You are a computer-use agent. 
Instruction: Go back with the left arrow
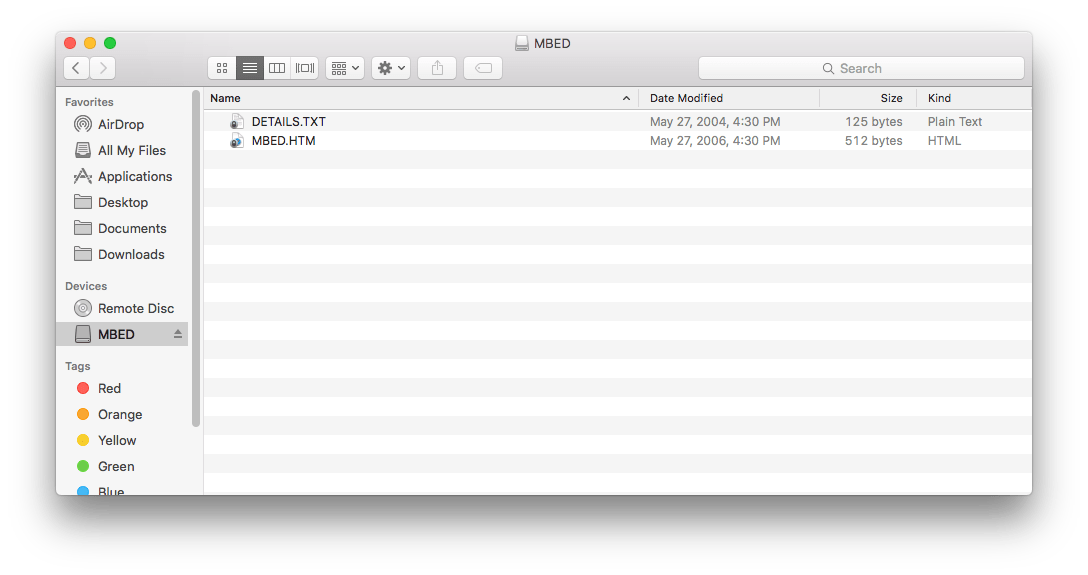[77, 68]
